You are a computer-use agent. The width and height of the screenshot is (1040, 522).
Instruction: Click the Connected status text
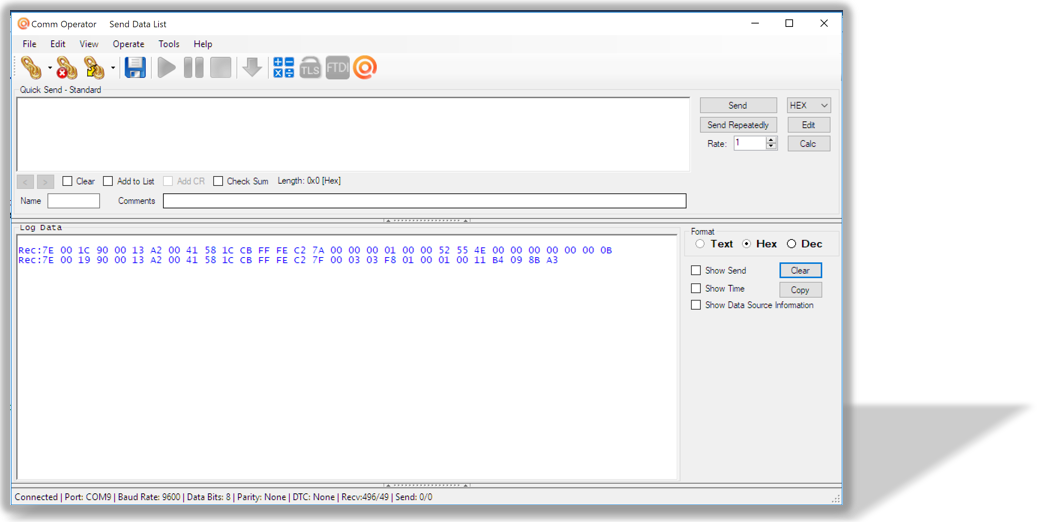point(36,497)
